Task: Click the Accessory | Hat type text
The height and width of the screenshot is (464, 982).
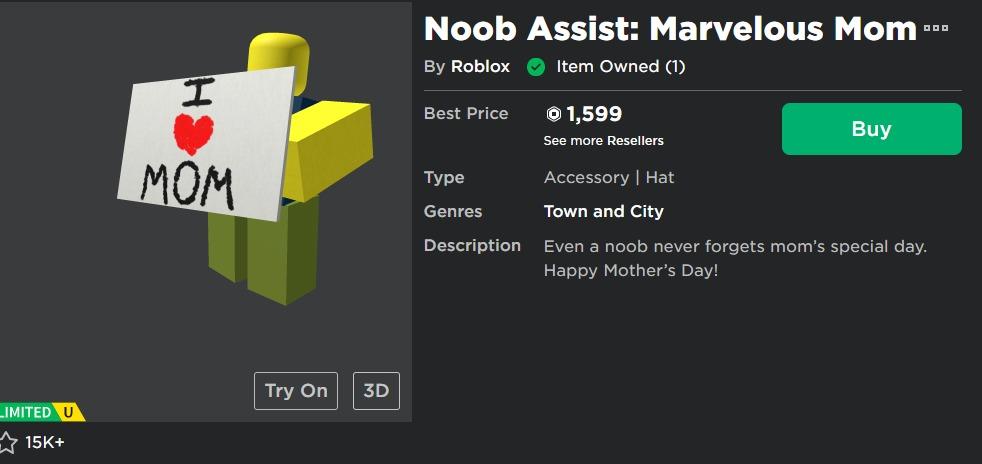Action: pos(608,177)
